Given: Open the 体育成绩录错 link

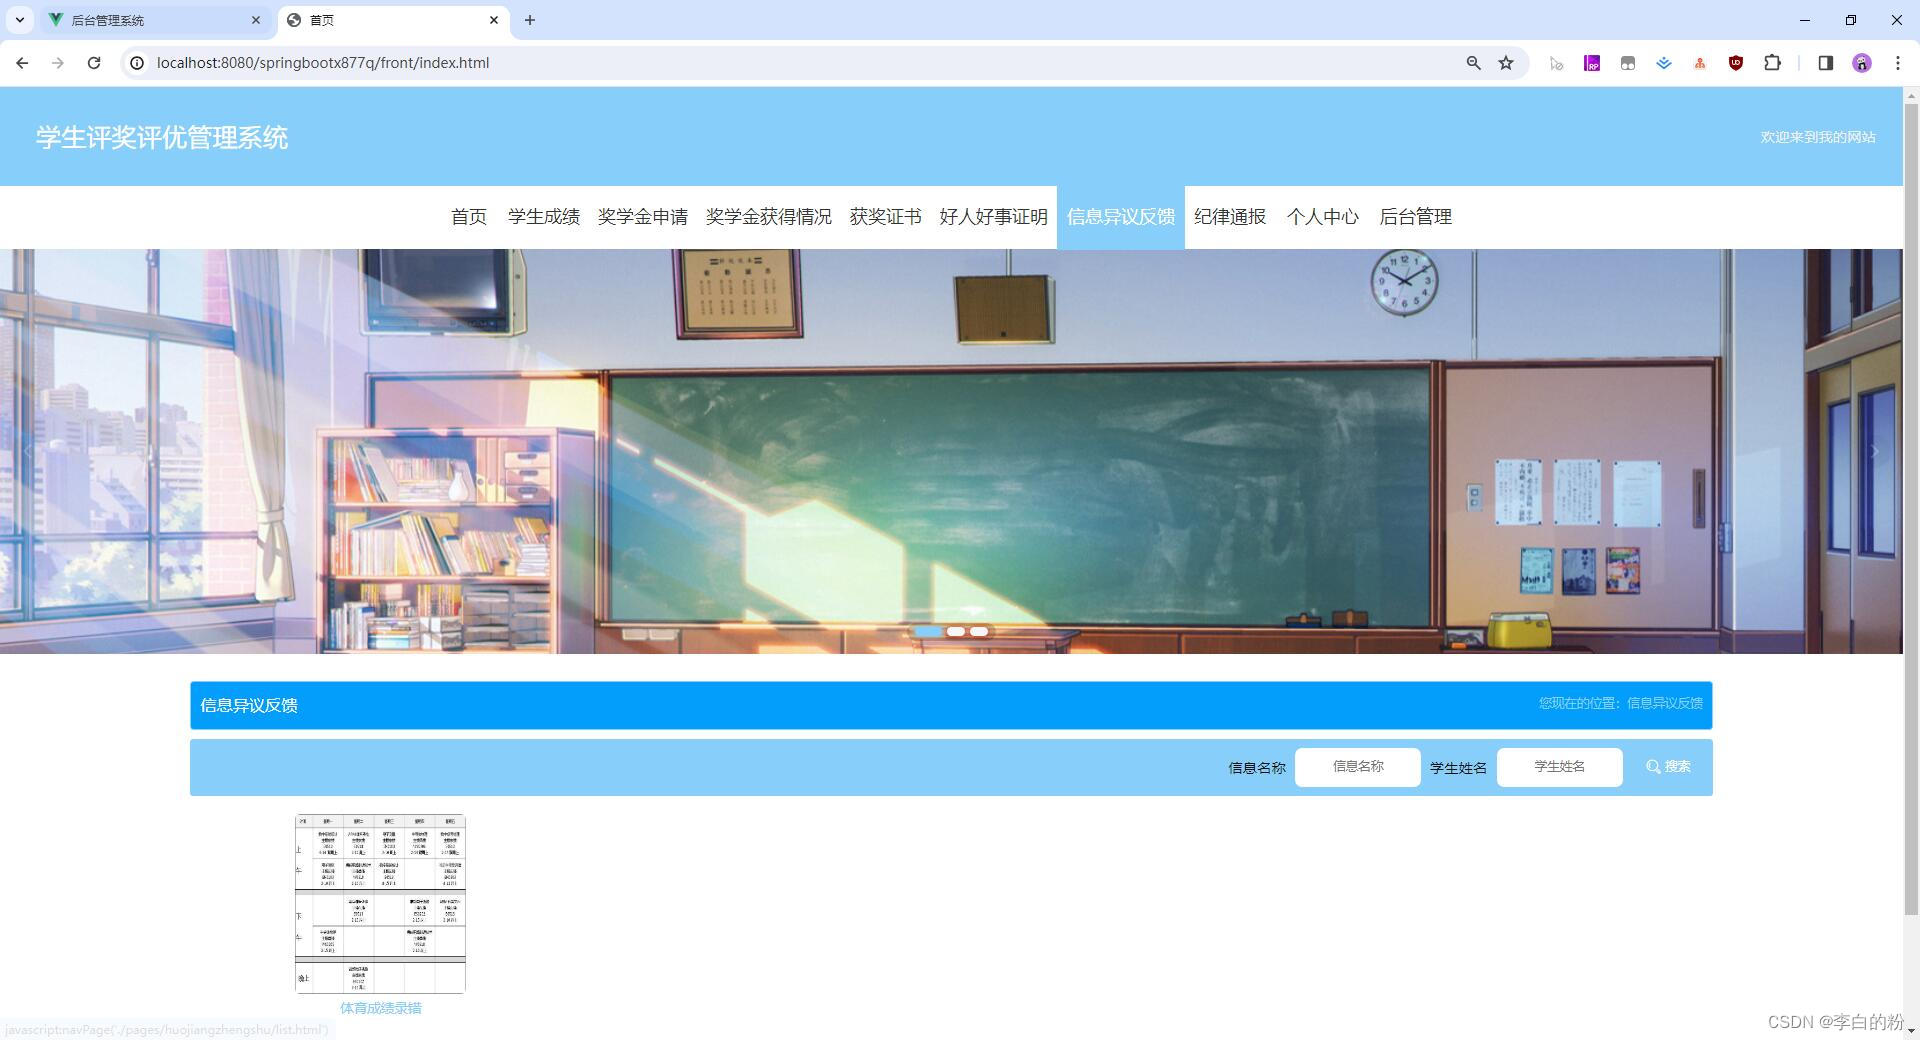Looking at the screenshot, I should click(380, 1008).
